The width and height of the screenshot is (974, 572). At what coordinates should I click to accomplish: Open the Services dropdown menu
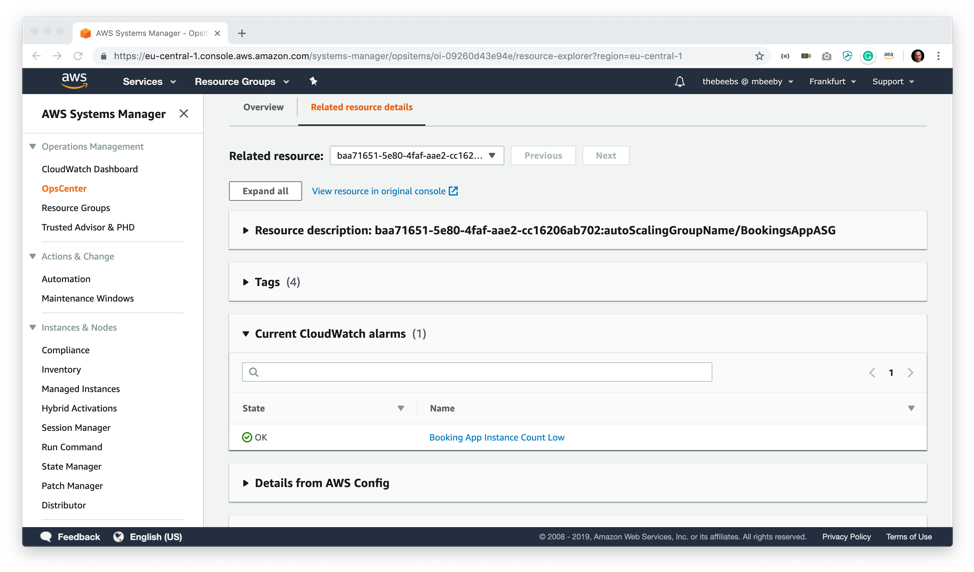click(x=149, y=81)
